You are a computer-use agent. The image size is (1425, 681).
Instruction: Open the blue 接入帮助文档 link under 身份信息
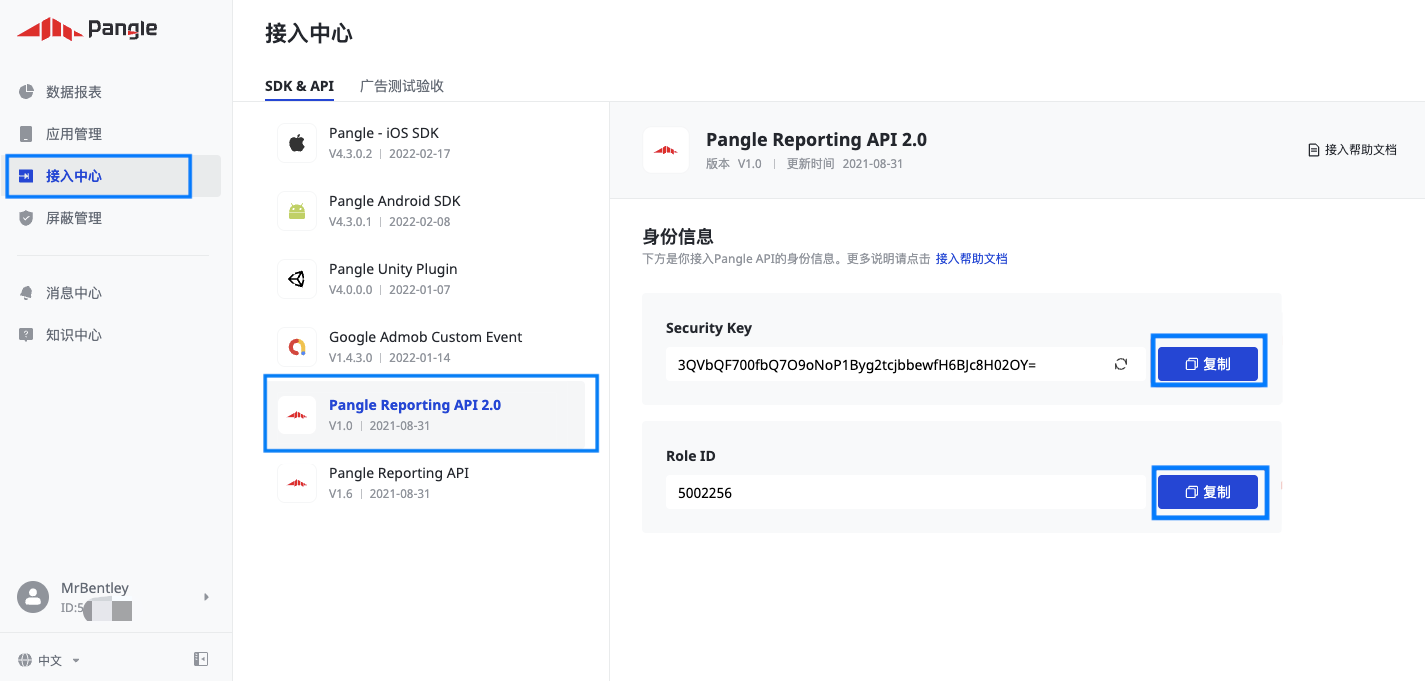pos(971,259)
